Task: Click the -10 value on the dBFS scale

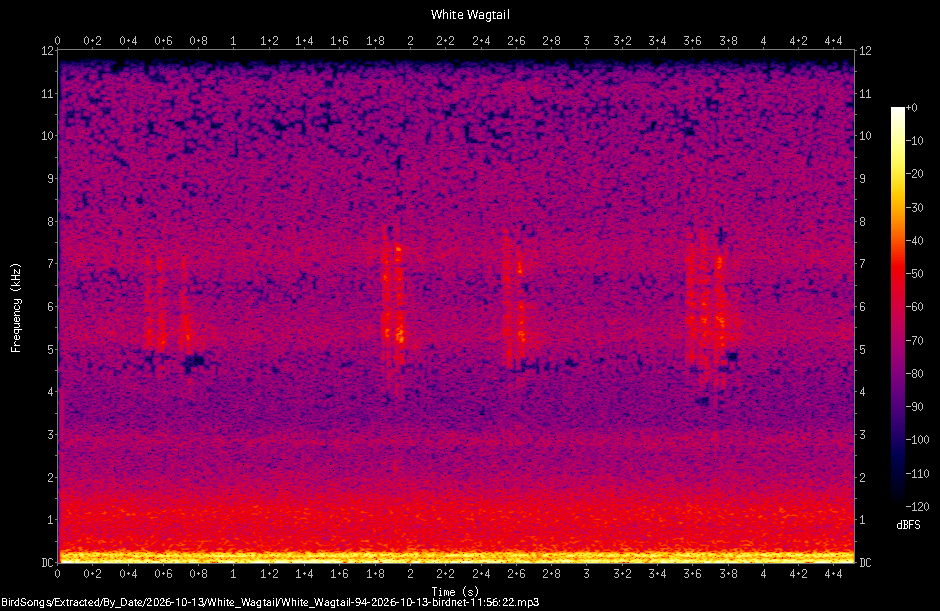Action: pos(914,141)
